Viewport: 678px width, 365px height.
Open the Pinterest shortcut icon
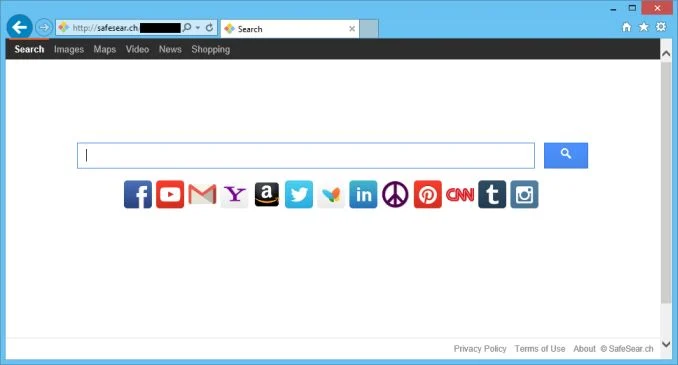pyautogui.click(x=428, y=195)
